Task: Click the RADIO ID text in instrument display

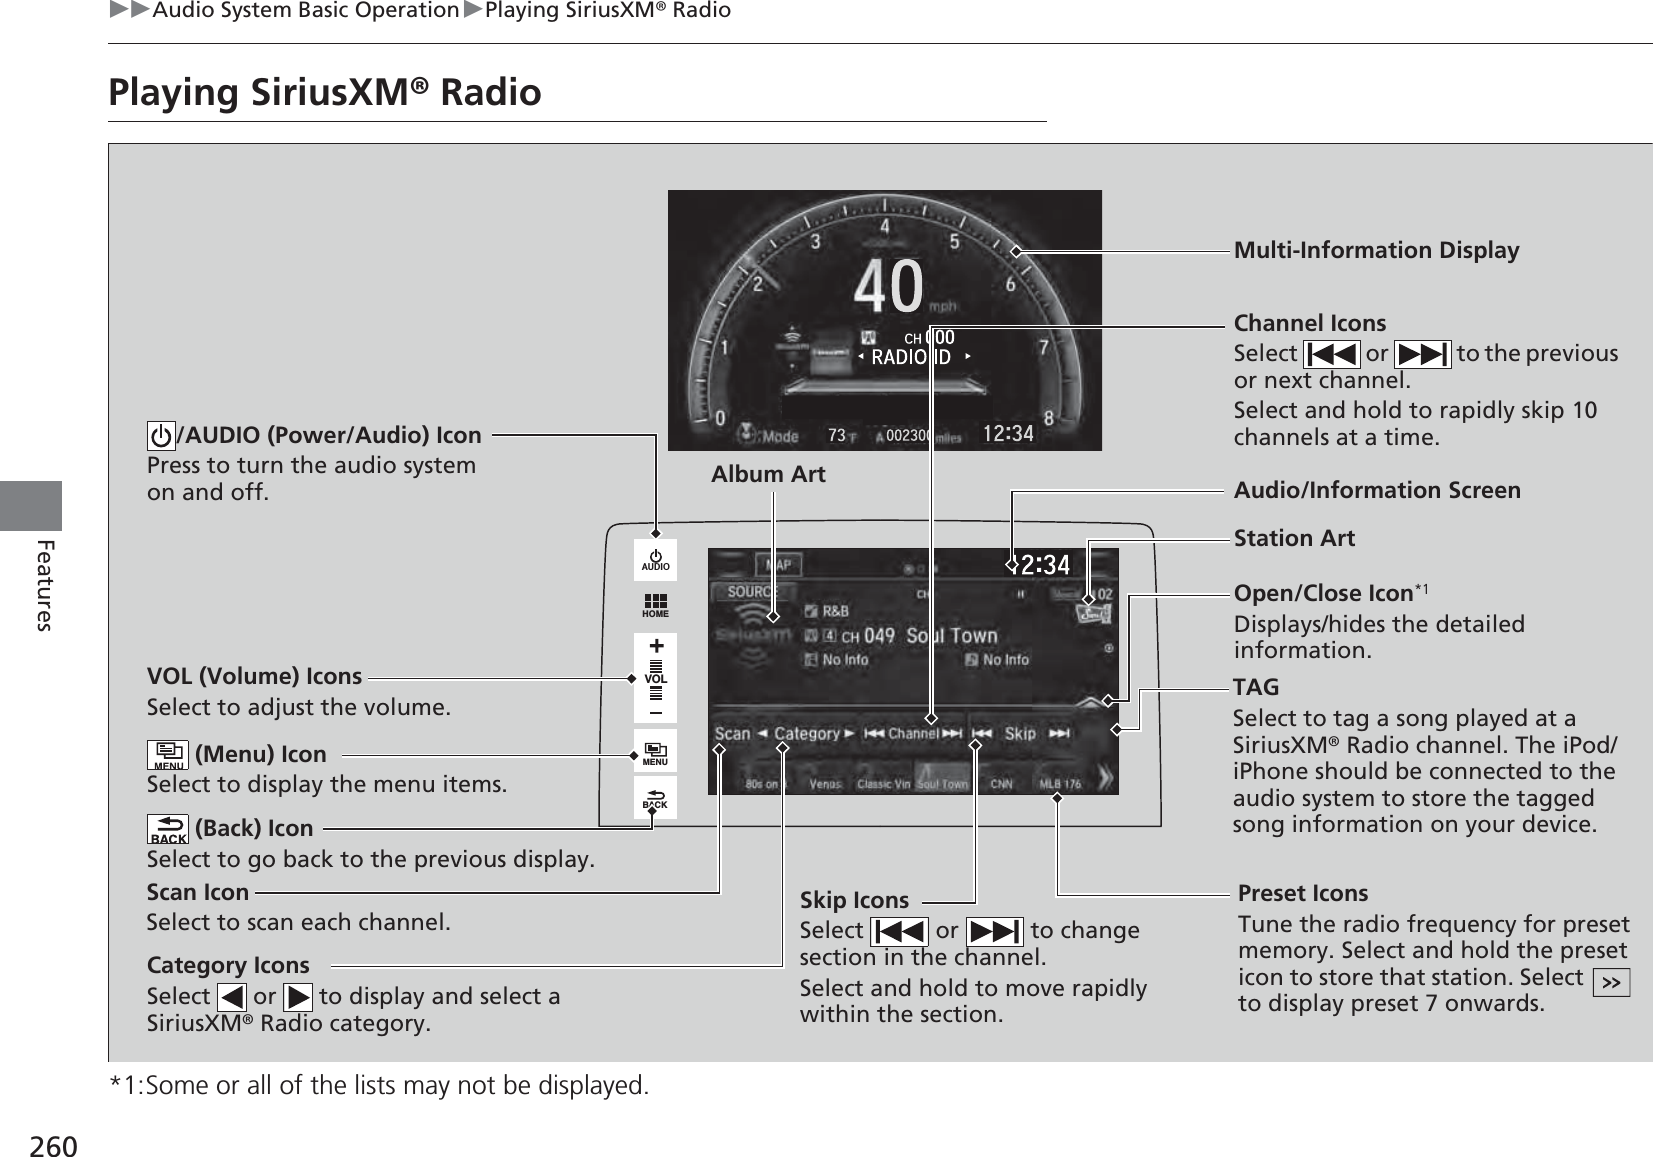Action: point(911,357)
